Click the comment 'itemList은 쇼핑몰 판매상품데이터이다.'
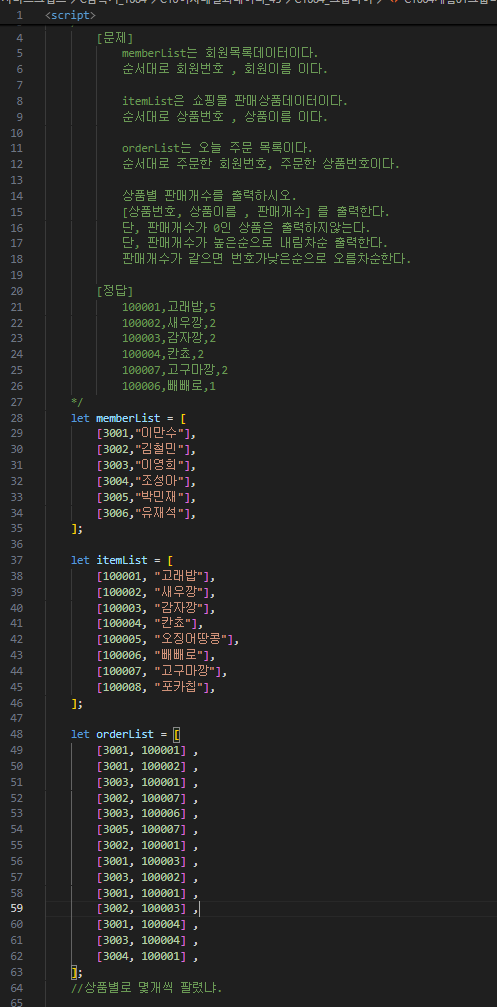Image resolution: width=497 pixels, height=1007 pixels. click(235, 101)
